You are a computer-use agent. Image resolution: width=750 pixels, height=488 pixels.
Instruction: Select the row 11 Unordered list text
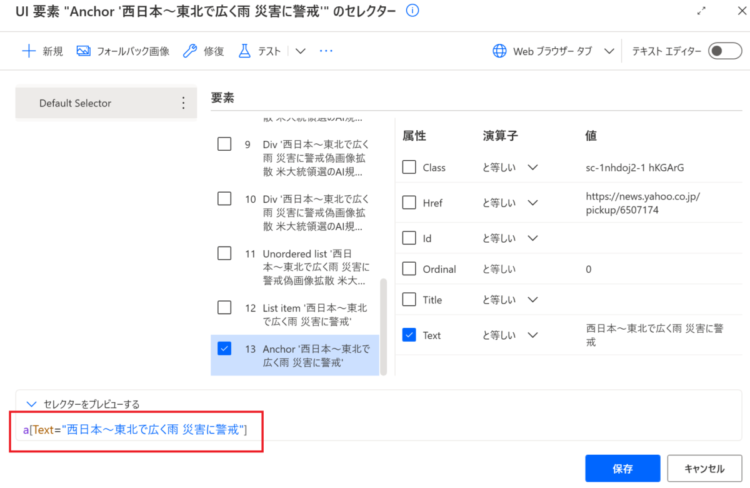click(x=316, y=267)
